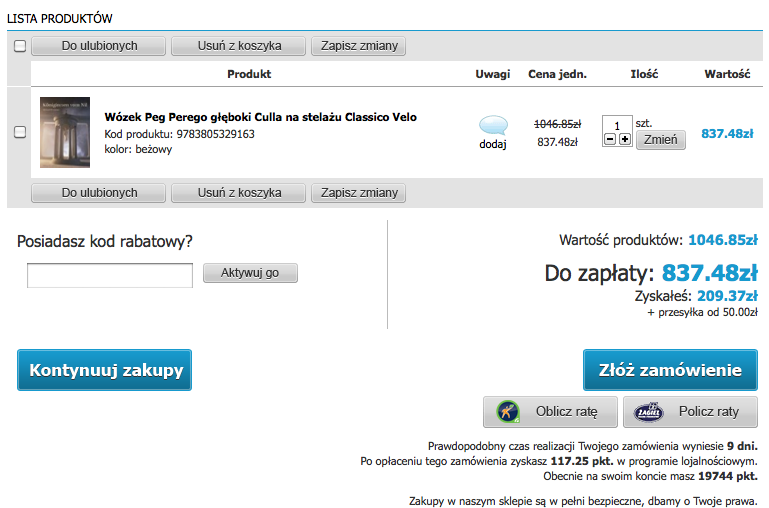Click Aktywuj go to apply discount code
Image resolution: width=769 pixels, height=508 pixels.
coord(250,273)
